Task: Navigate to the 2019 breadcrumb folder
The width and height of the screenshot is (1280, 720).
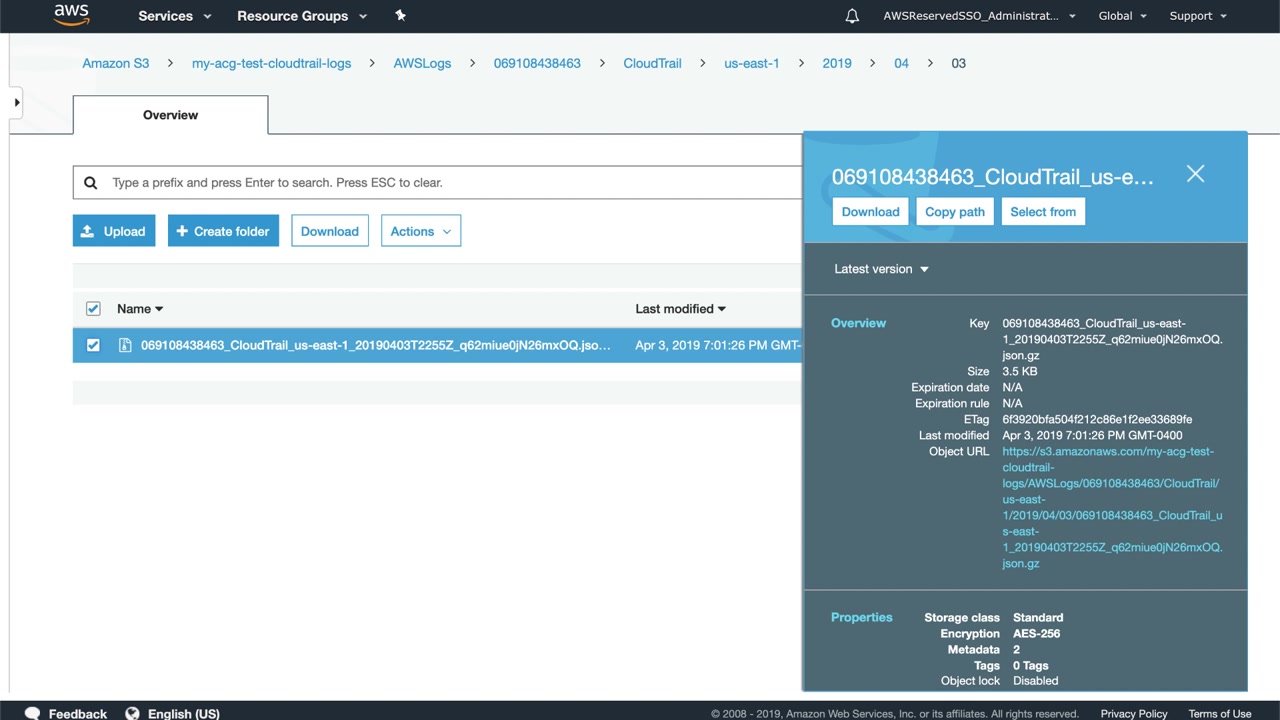Action: 837,63
